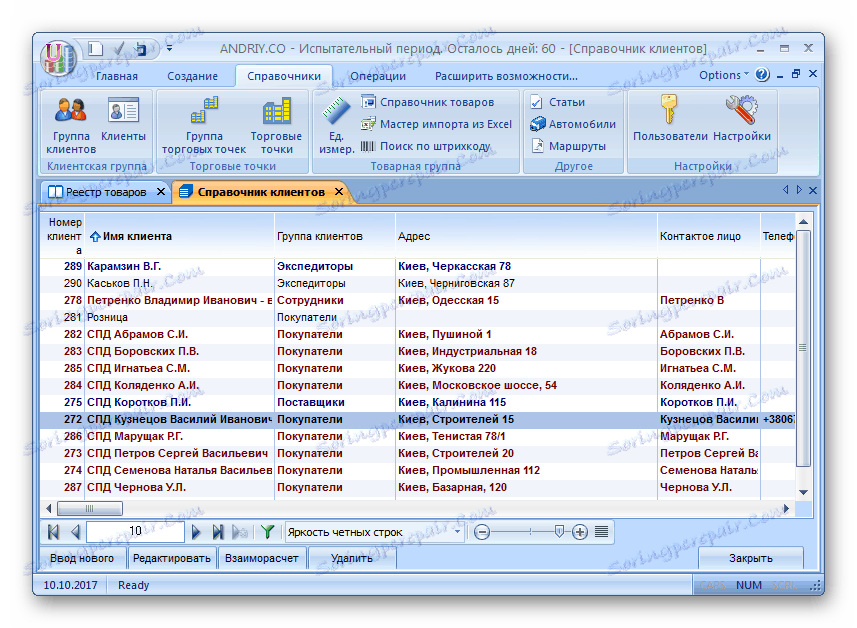Switch to the Главная ribbon tab
Screen dimensions: 857x628
click(x=117, y=76)
